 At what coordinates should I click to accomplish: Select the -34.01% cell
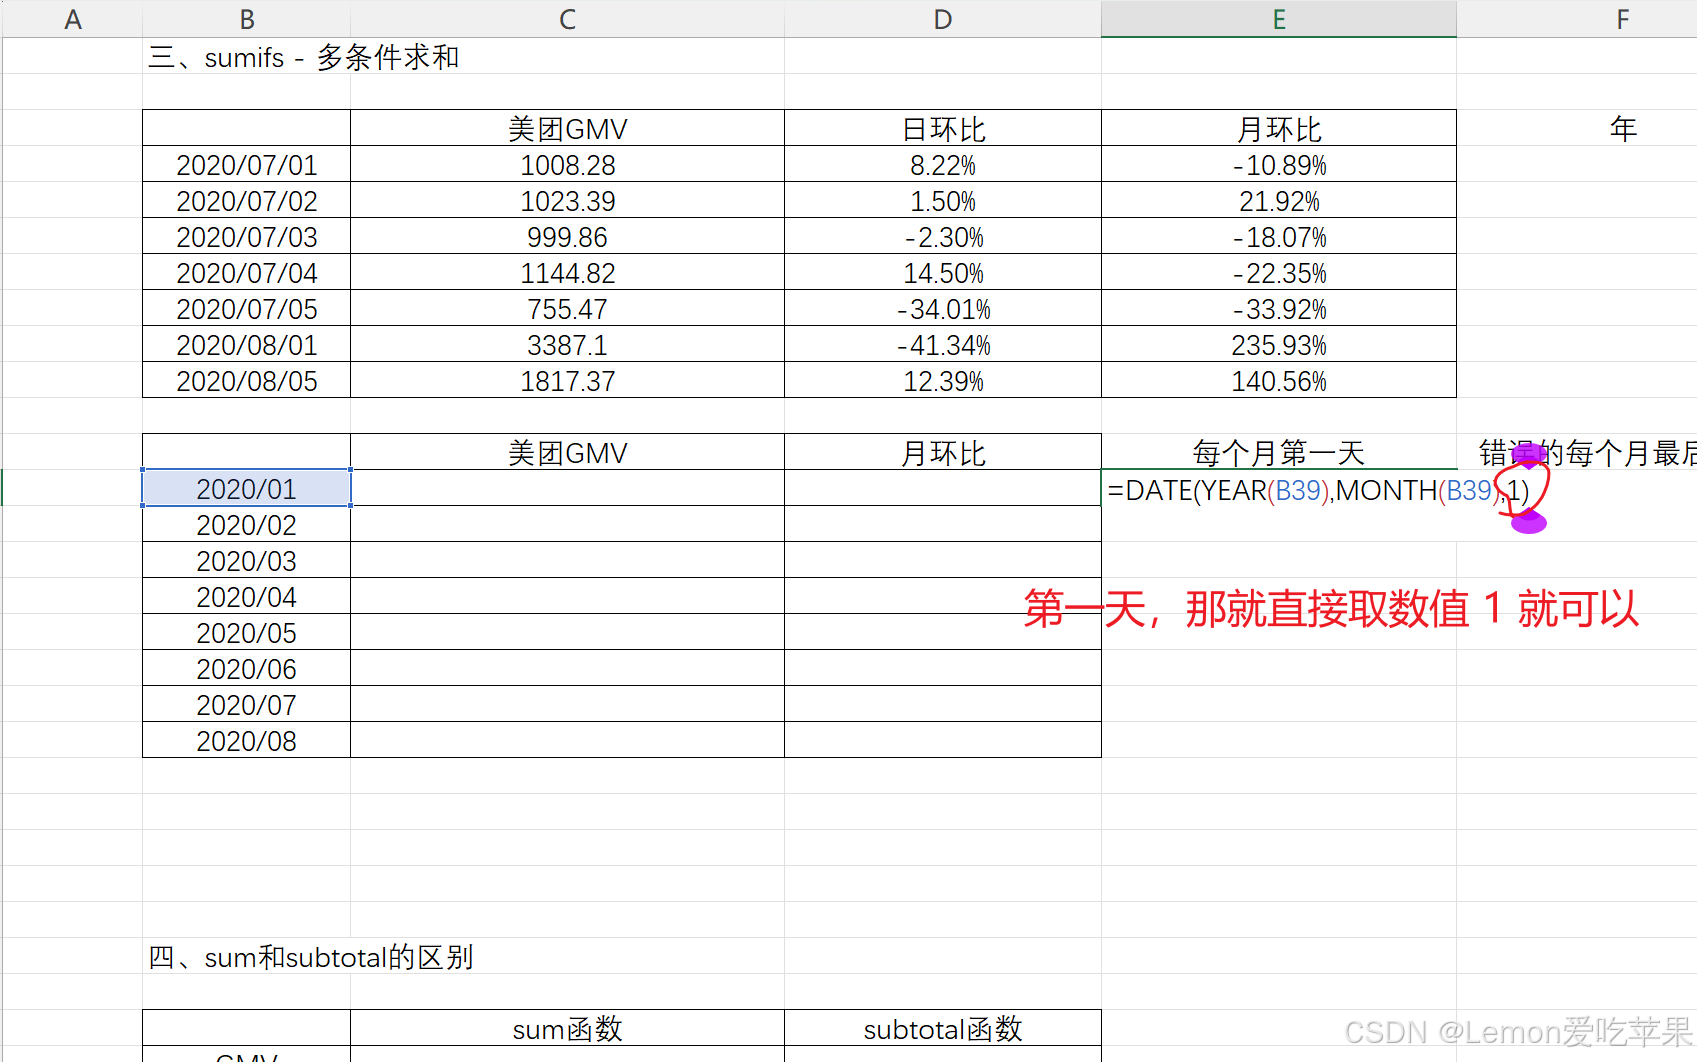[x=943, y=308]
